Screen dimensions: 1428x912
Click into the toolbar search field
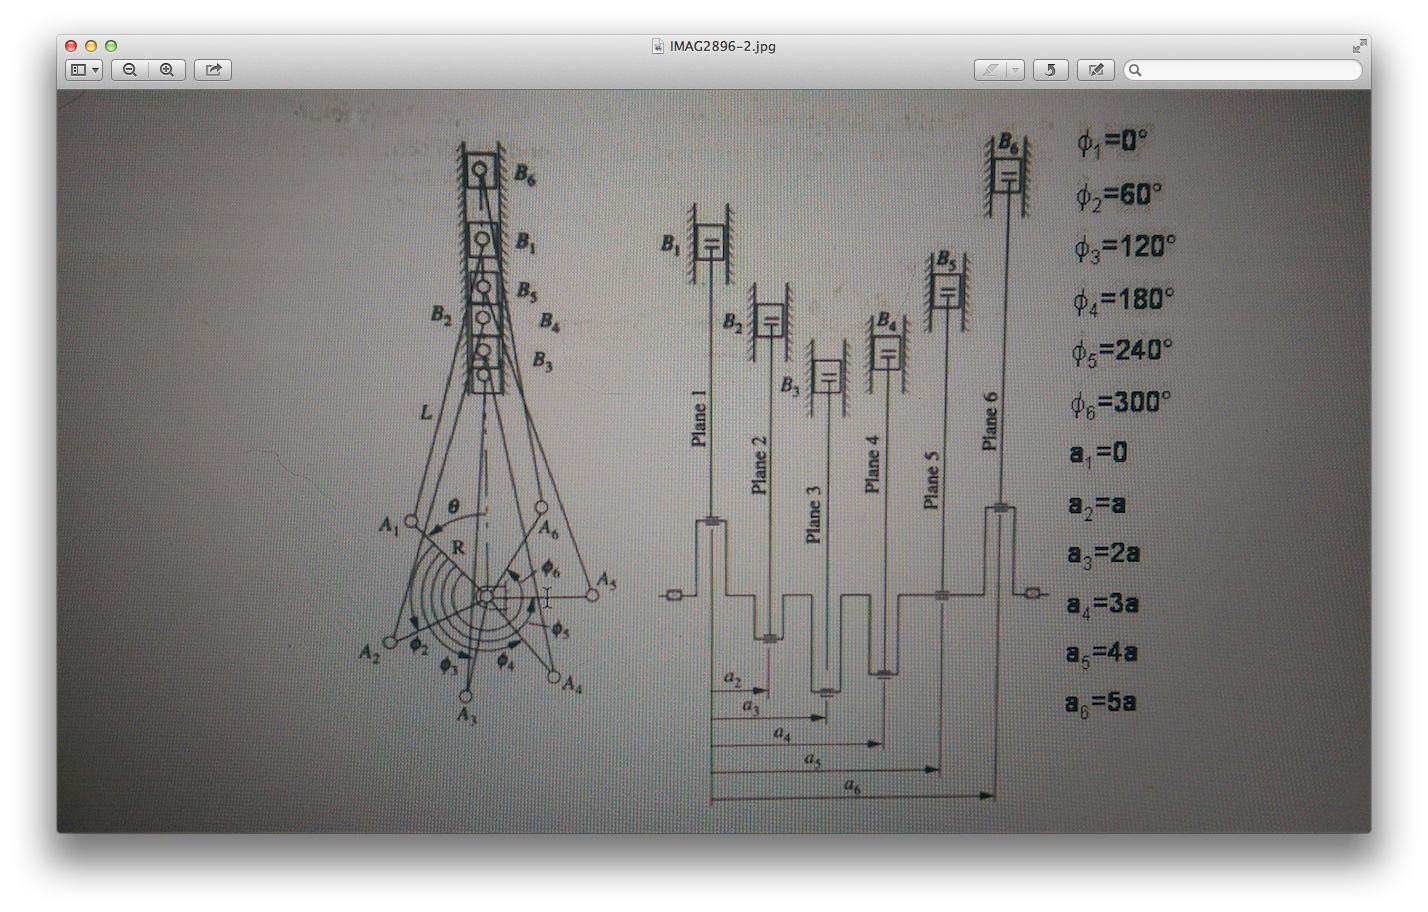coord(1243,70)
